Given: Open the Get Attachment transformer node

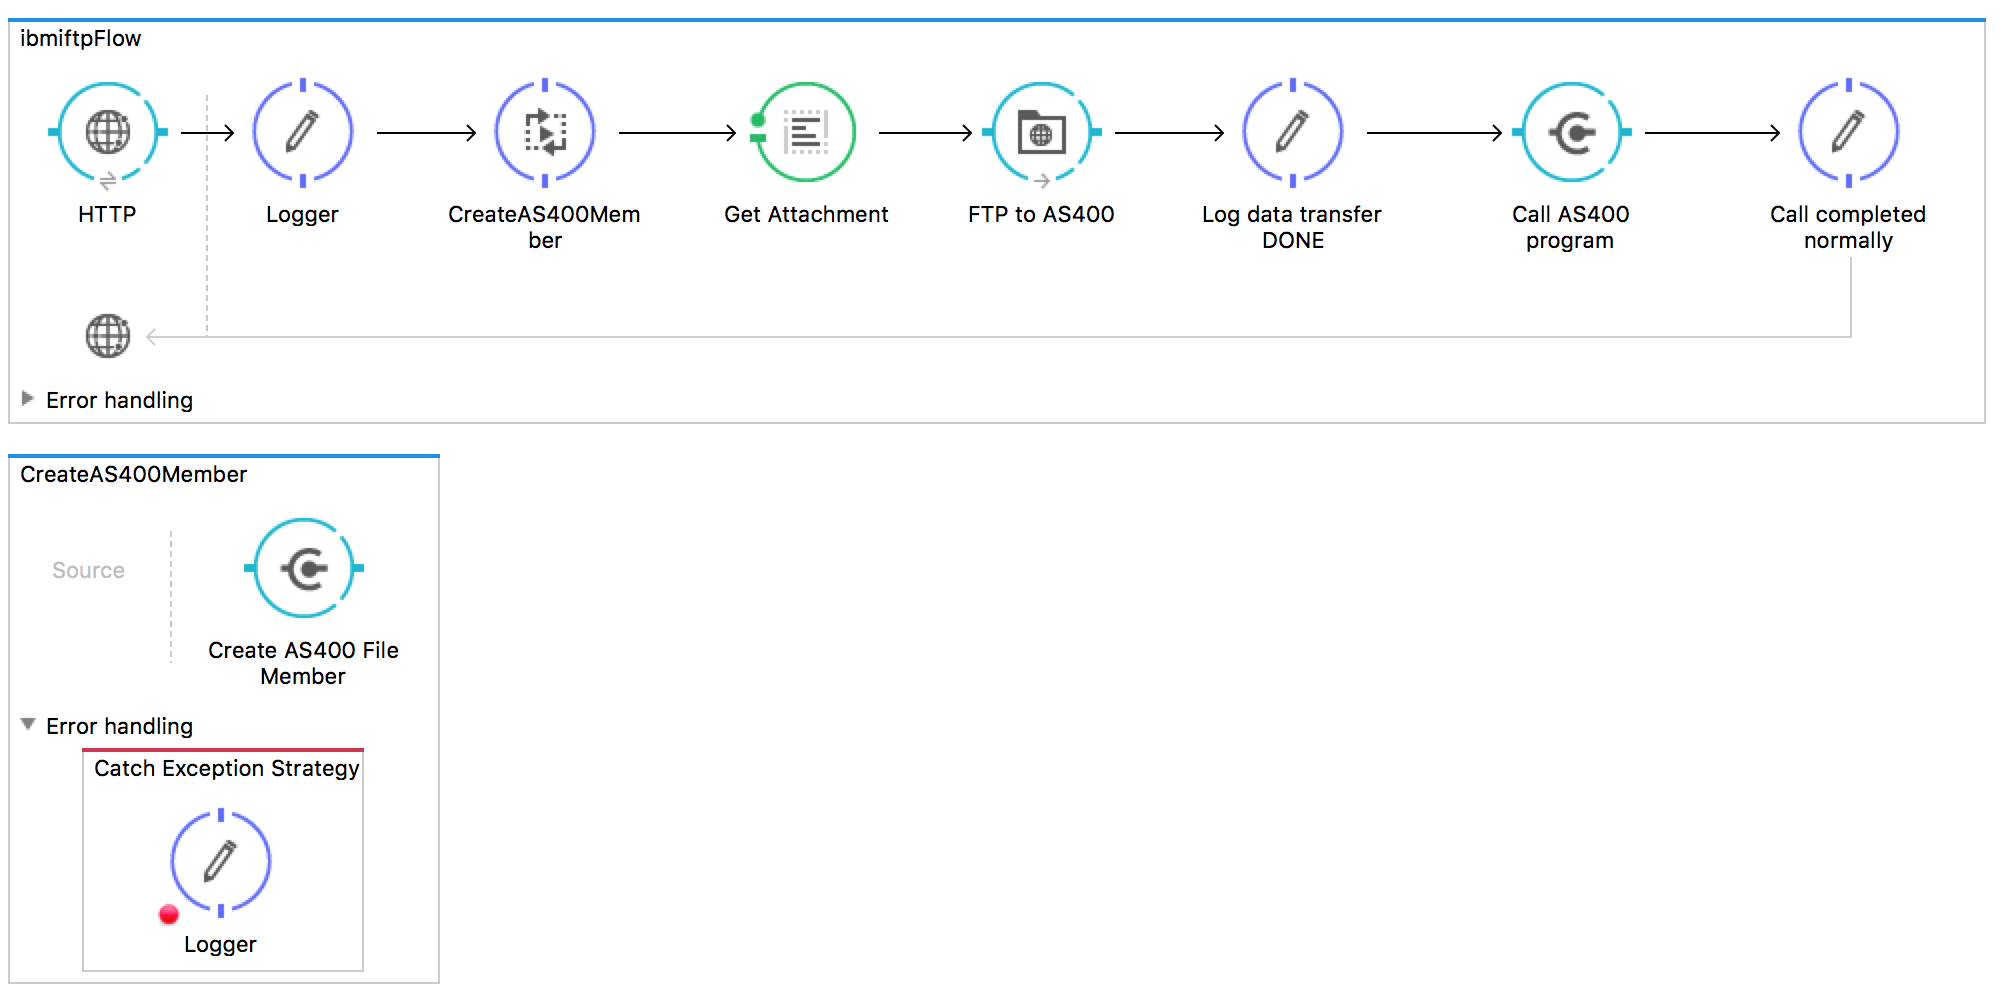Looking at the screenshot, I should pyautogui.click(x=806, y=132).
